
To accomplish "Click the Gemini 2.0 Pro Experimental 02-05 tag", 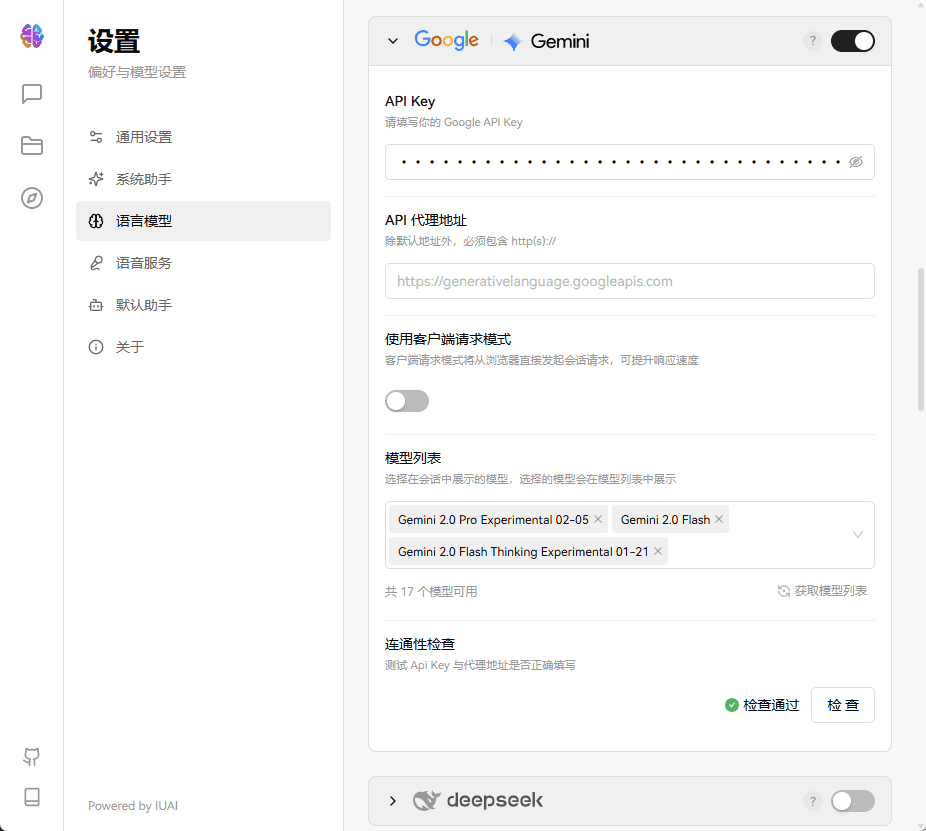I will pyautogui.click(x=498, y=519).
